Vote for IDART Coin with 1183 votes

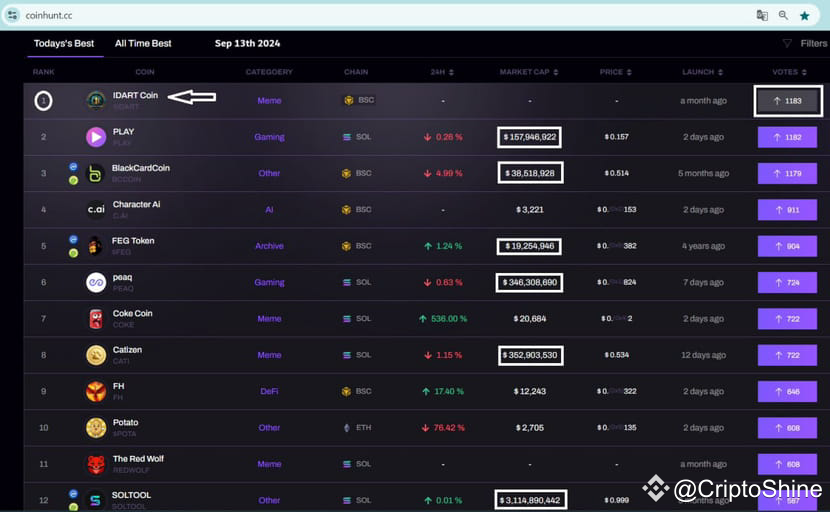[787, 101]
